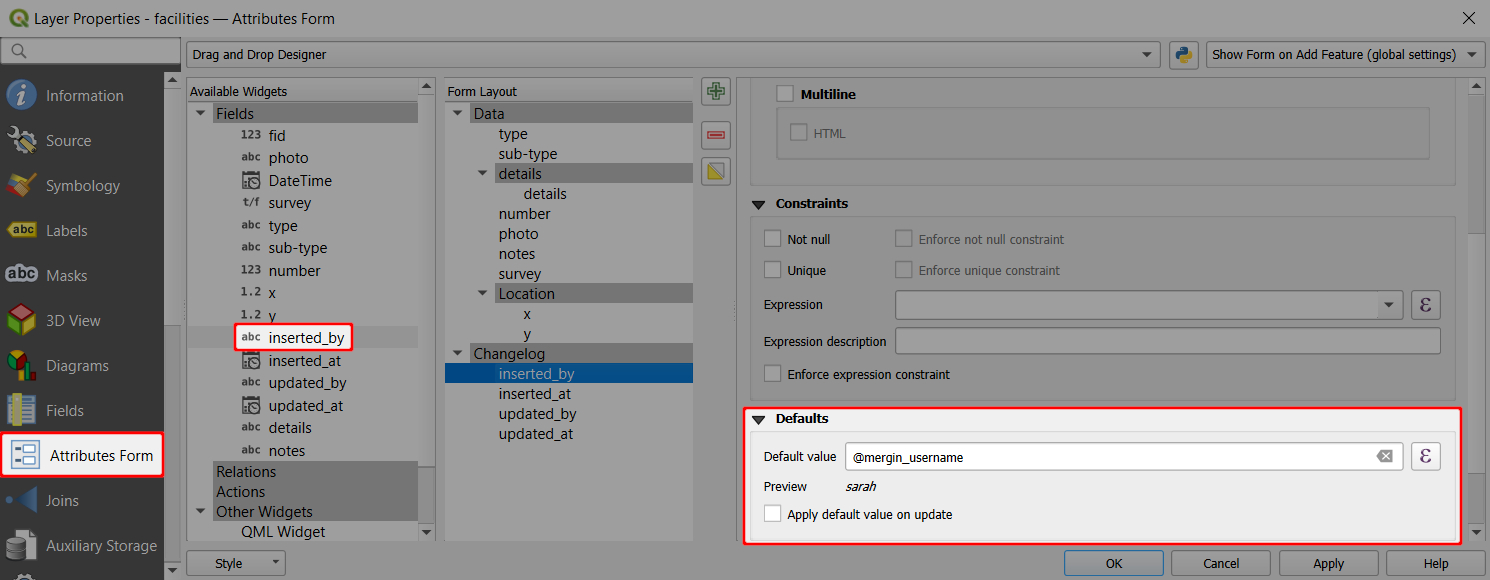The width and height of the screenshot is (1490, 580).
Task: Focus the settings search box
Action: (91, 51)
